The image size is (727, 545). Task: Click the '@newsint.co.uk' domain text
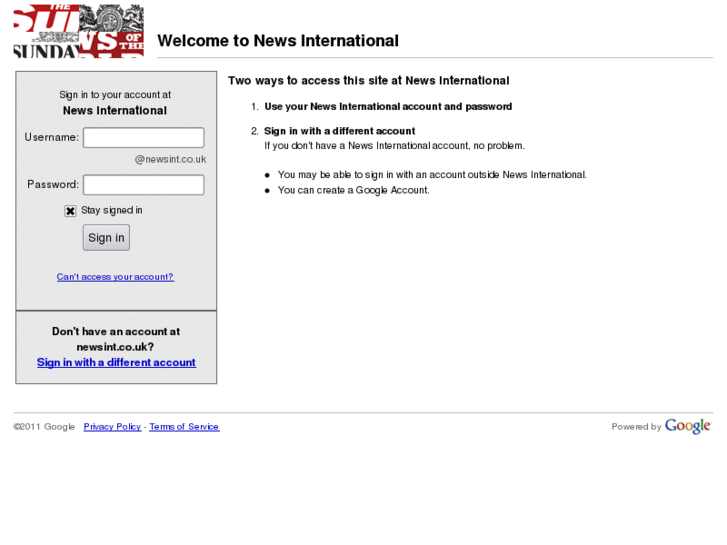tap(171, 159)
